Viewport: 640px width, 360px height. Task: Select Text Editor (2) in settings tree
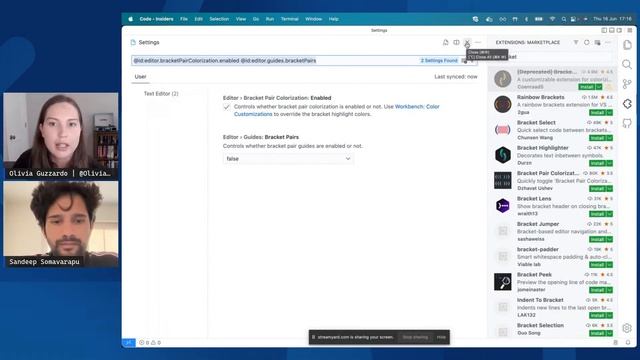pos(161,93)
